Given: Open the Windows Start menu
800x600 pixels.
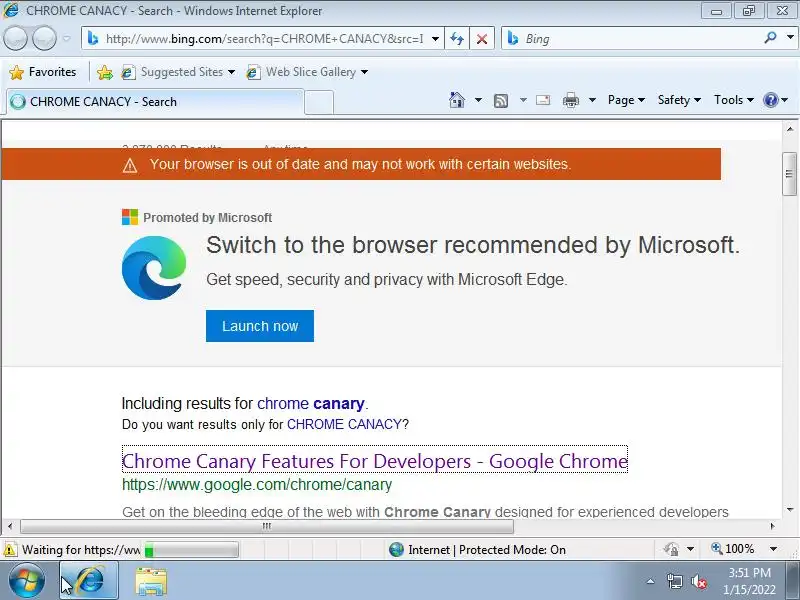Looking at the screenshot, I should (x=27, y=581).
